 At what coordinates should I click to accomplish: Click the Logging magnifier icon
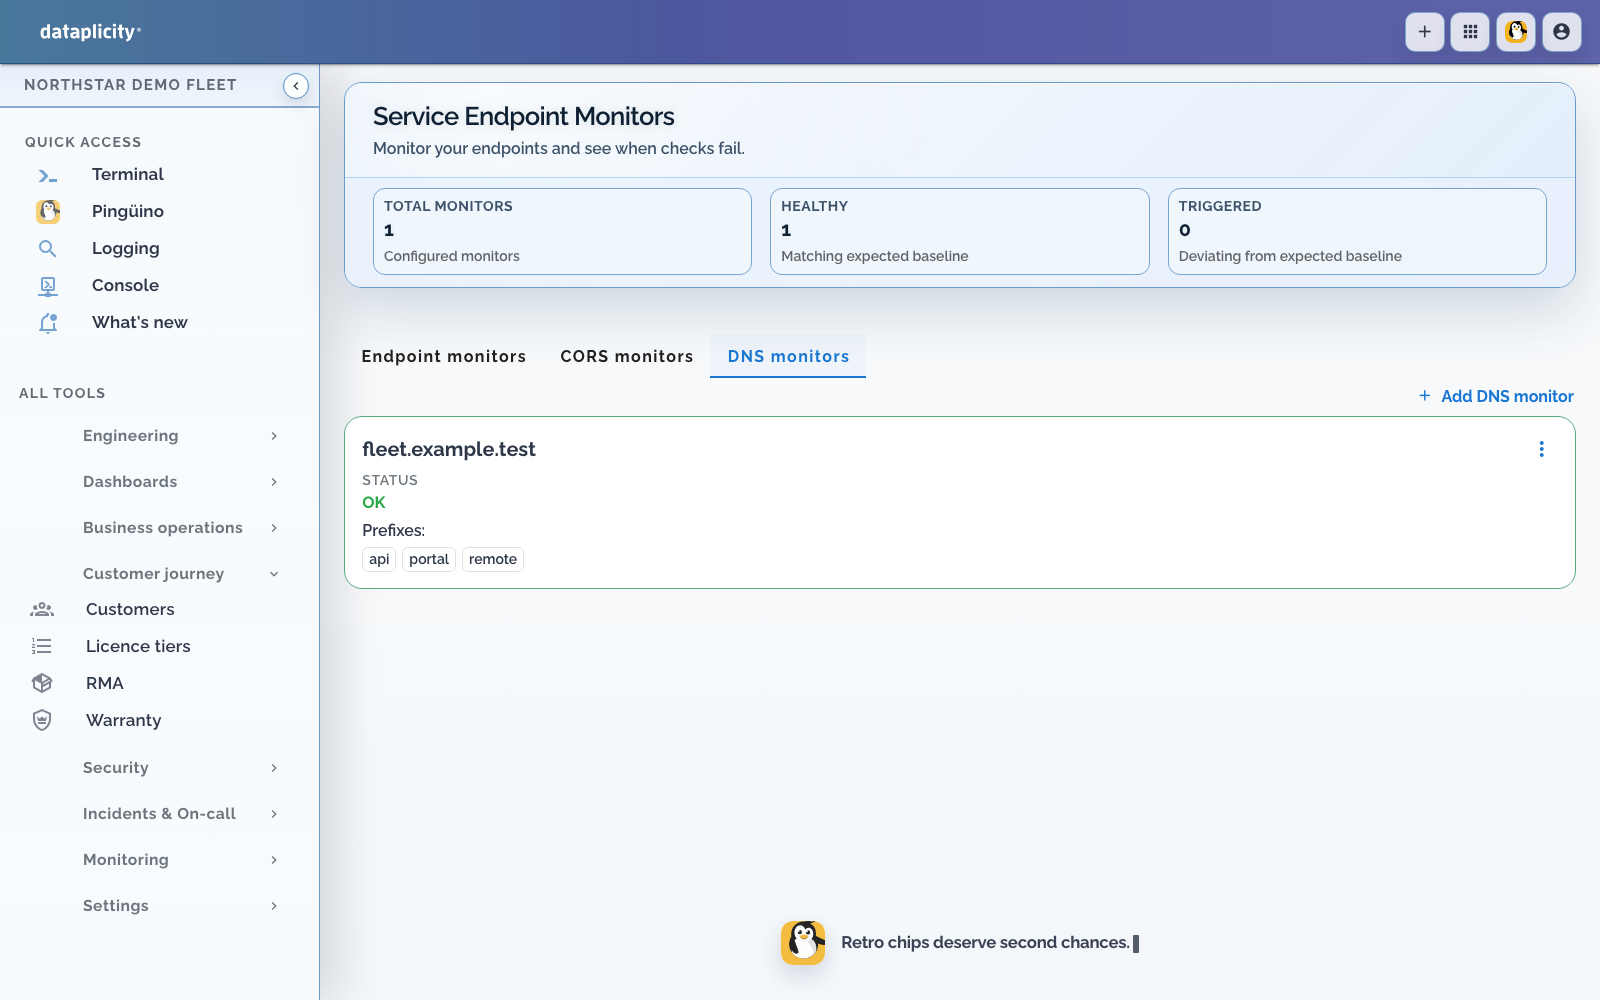(48, 248)
